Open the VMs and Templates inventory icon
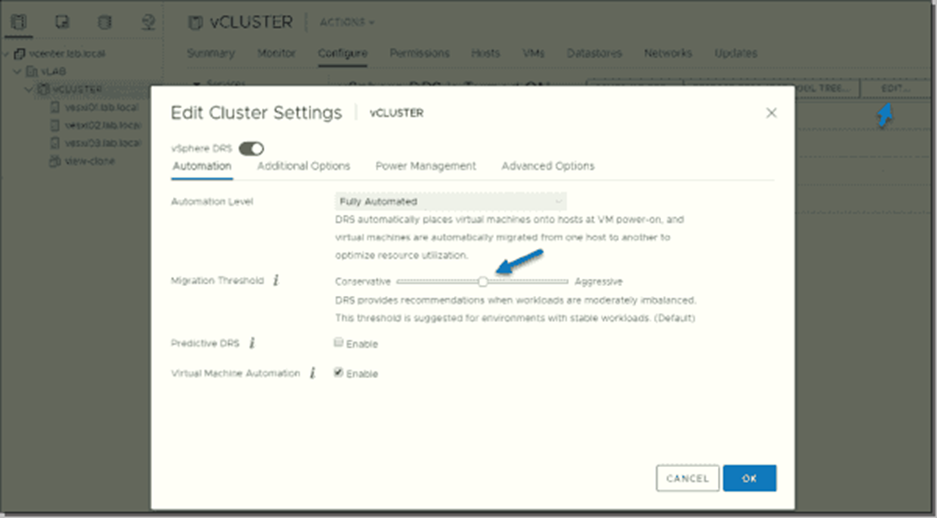This screenshot has width=937, height=518. [63, 21]
